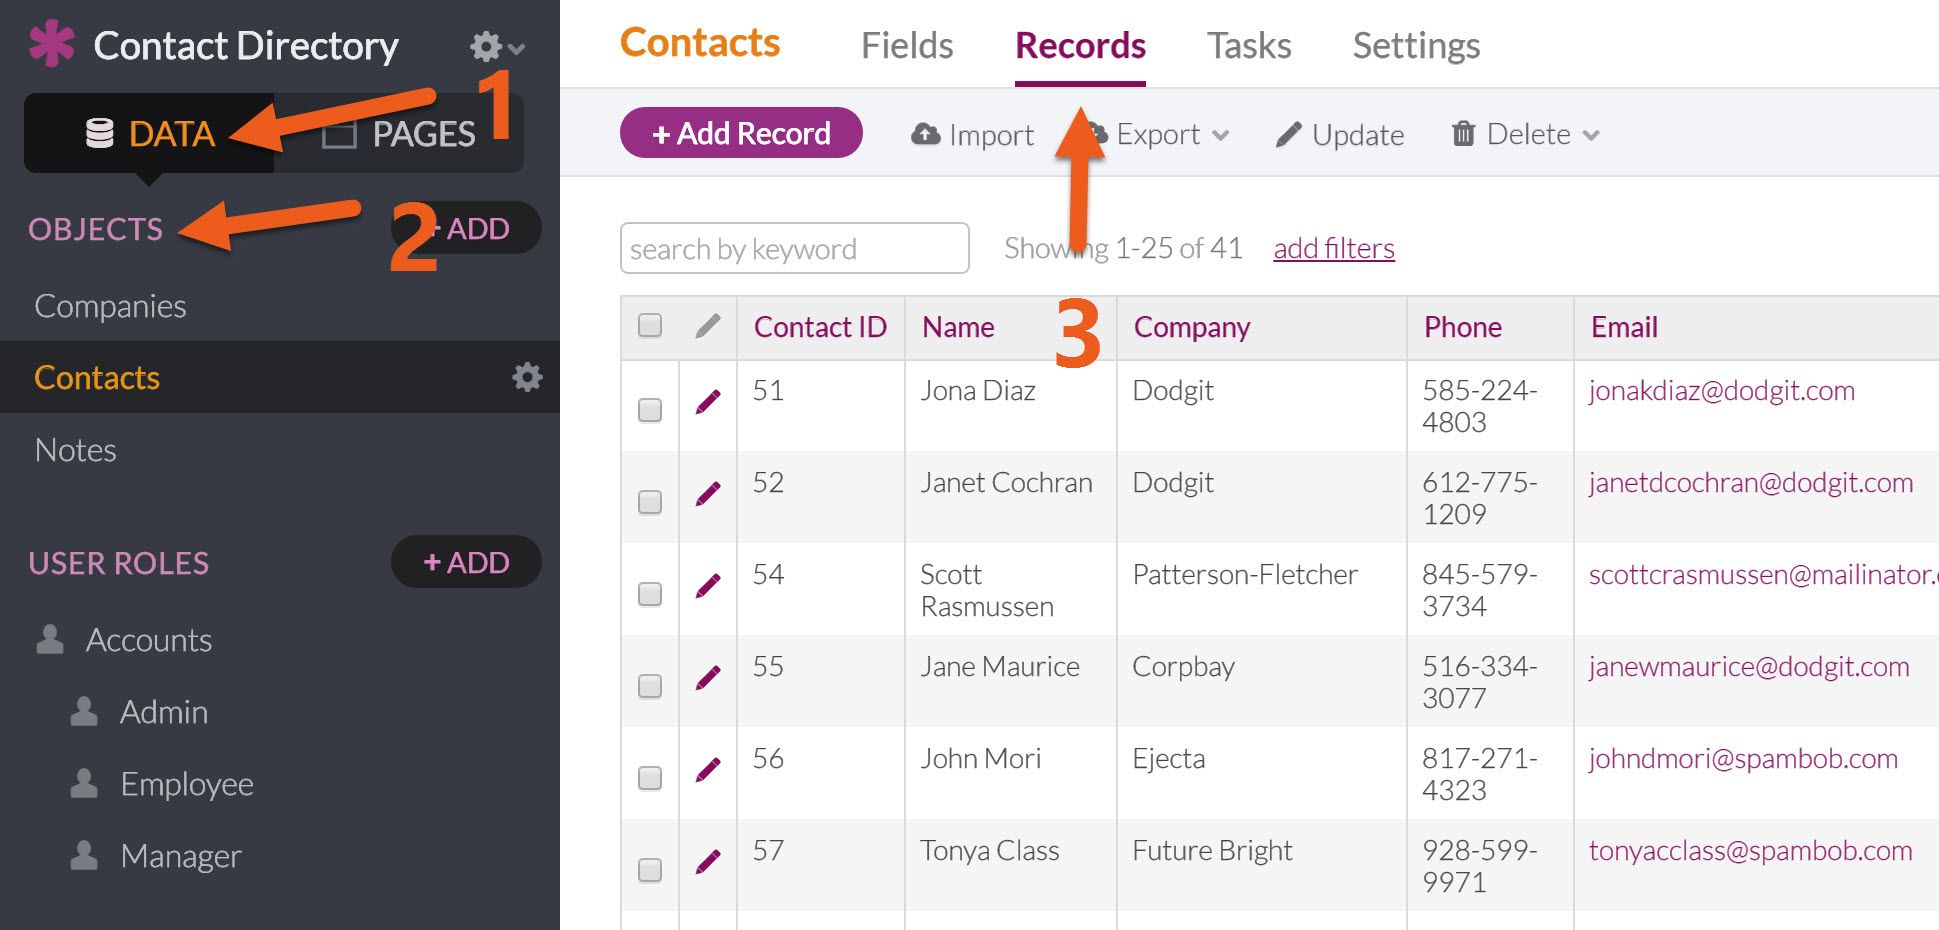Screen dimensions: 1939x930
Task: Add a new object with + ADD
Action: (466, 228)
